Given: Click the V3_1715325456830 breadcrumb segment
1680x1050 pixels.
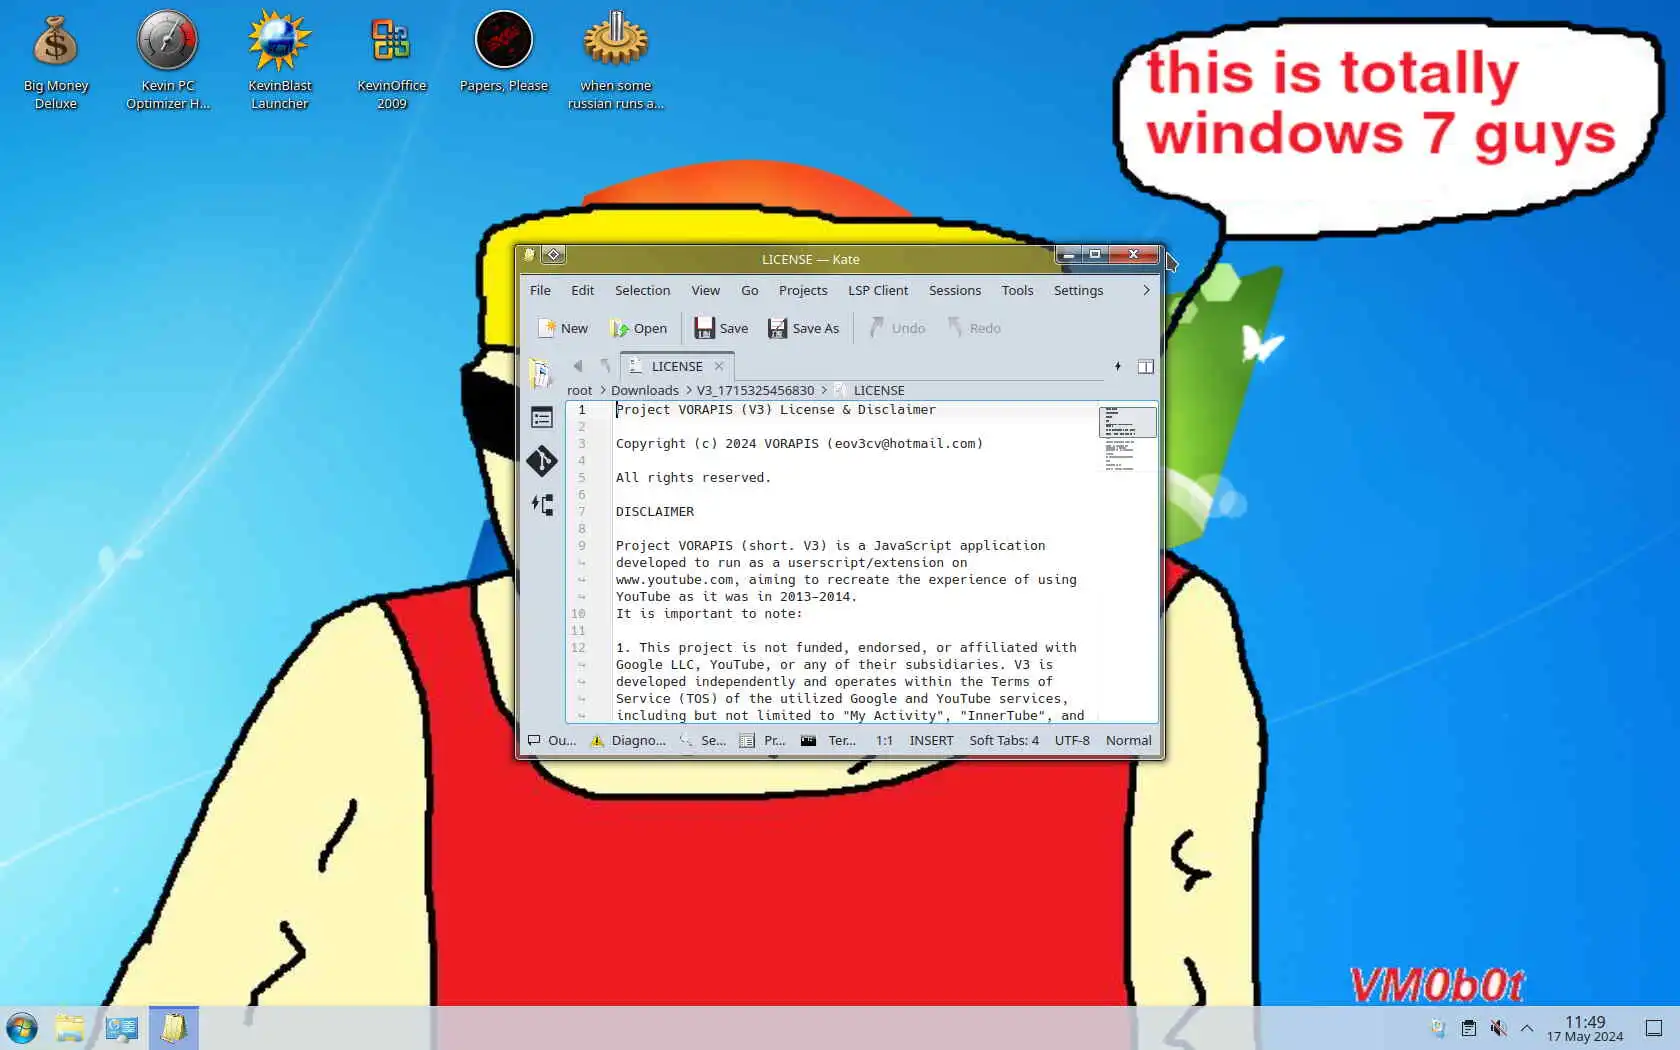Looking at the screenshot, I should tap(755, 390).
